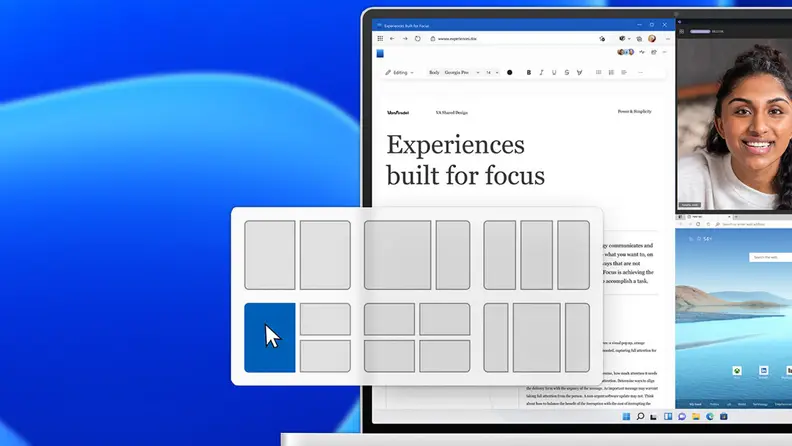Reload the page with the refresh icon
This screenshot has width=792, height=446.
pos(418,38)
